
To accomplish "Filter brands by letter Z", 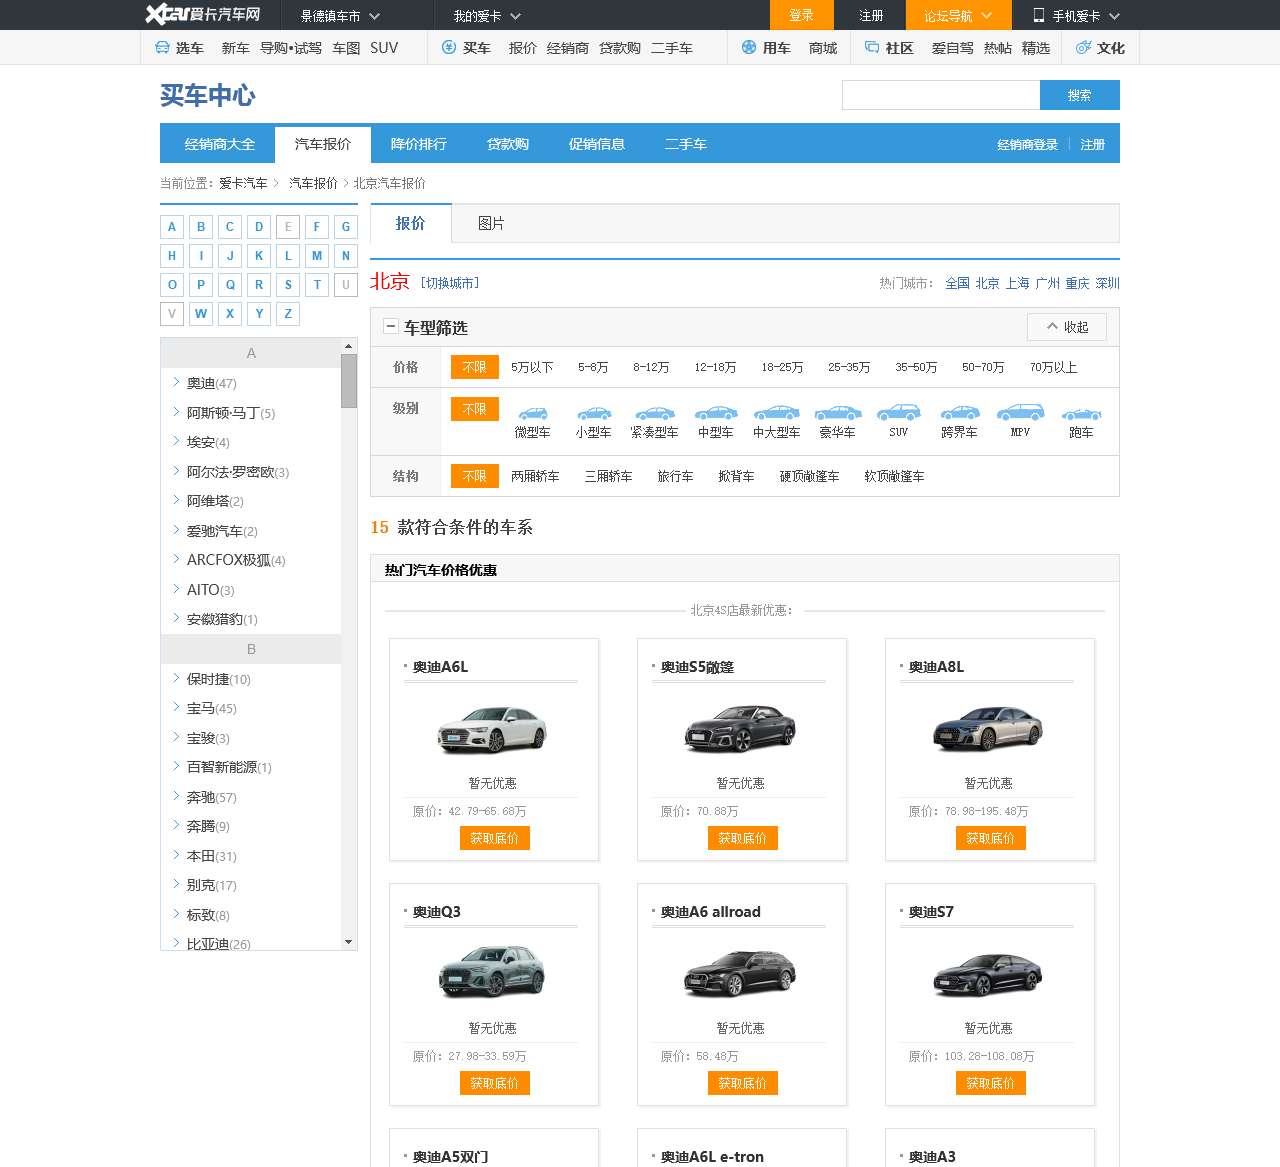I will click(x=288, y=314).
